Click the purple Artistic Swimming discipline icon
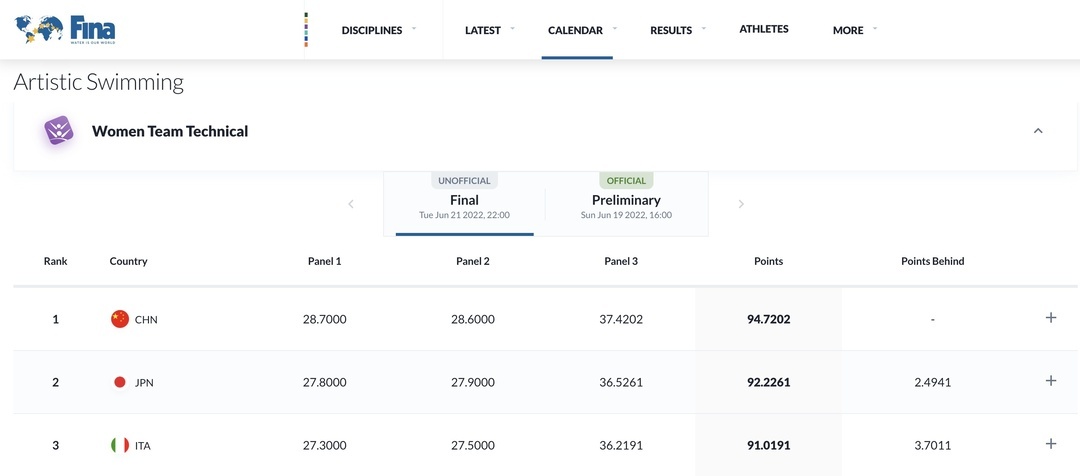 [x=59, y=131]
